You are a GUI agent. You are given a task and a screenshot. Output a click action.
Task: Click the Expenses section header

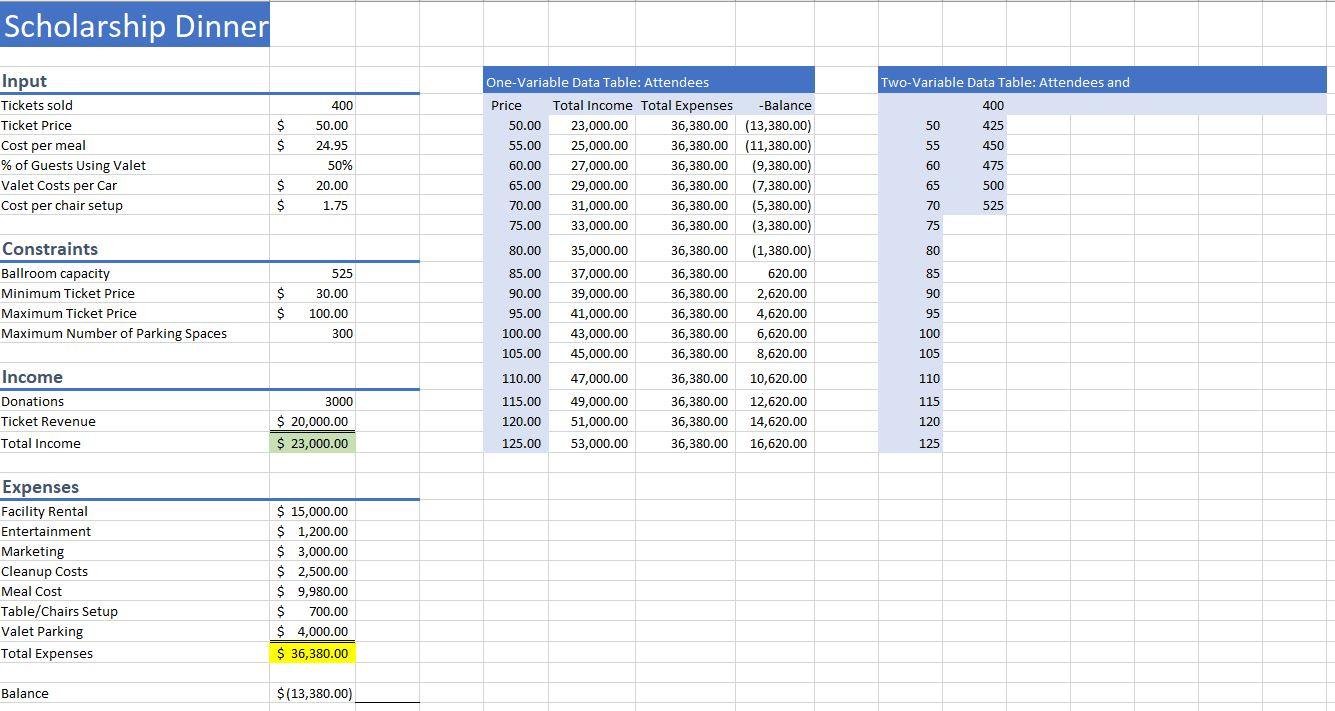point(40,487)
